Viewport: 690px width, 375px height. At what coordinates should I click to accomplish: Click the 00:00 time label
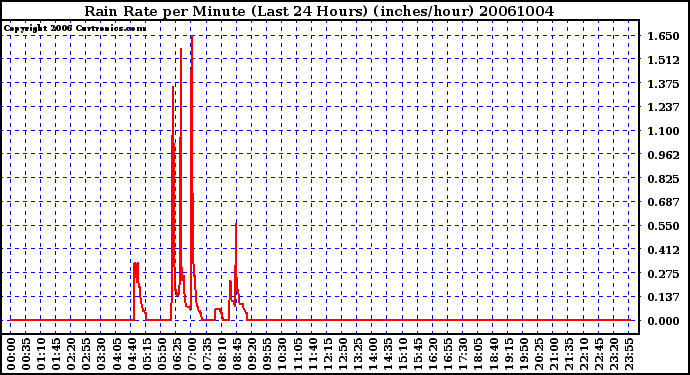pyautogui.click(x=11, y=354)
